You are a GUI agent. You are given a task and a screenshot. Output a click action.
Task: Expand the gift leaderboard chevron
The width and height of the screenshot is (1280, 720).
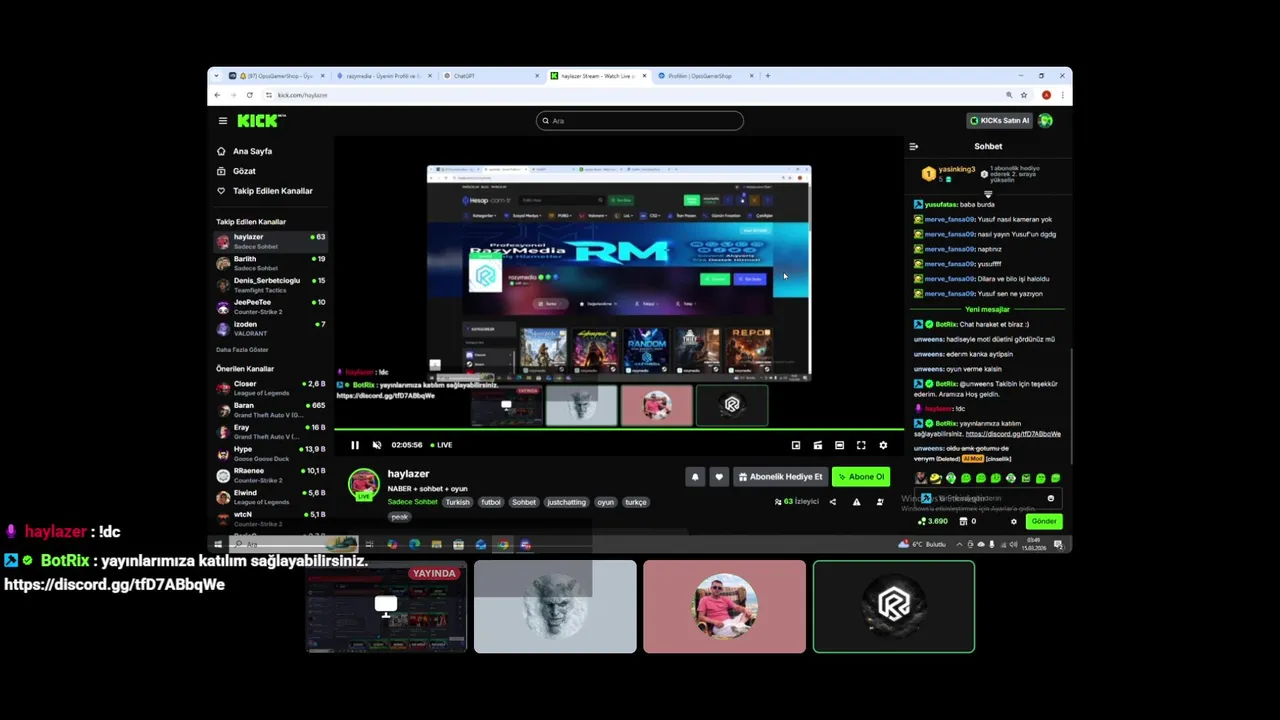(988, 194)
